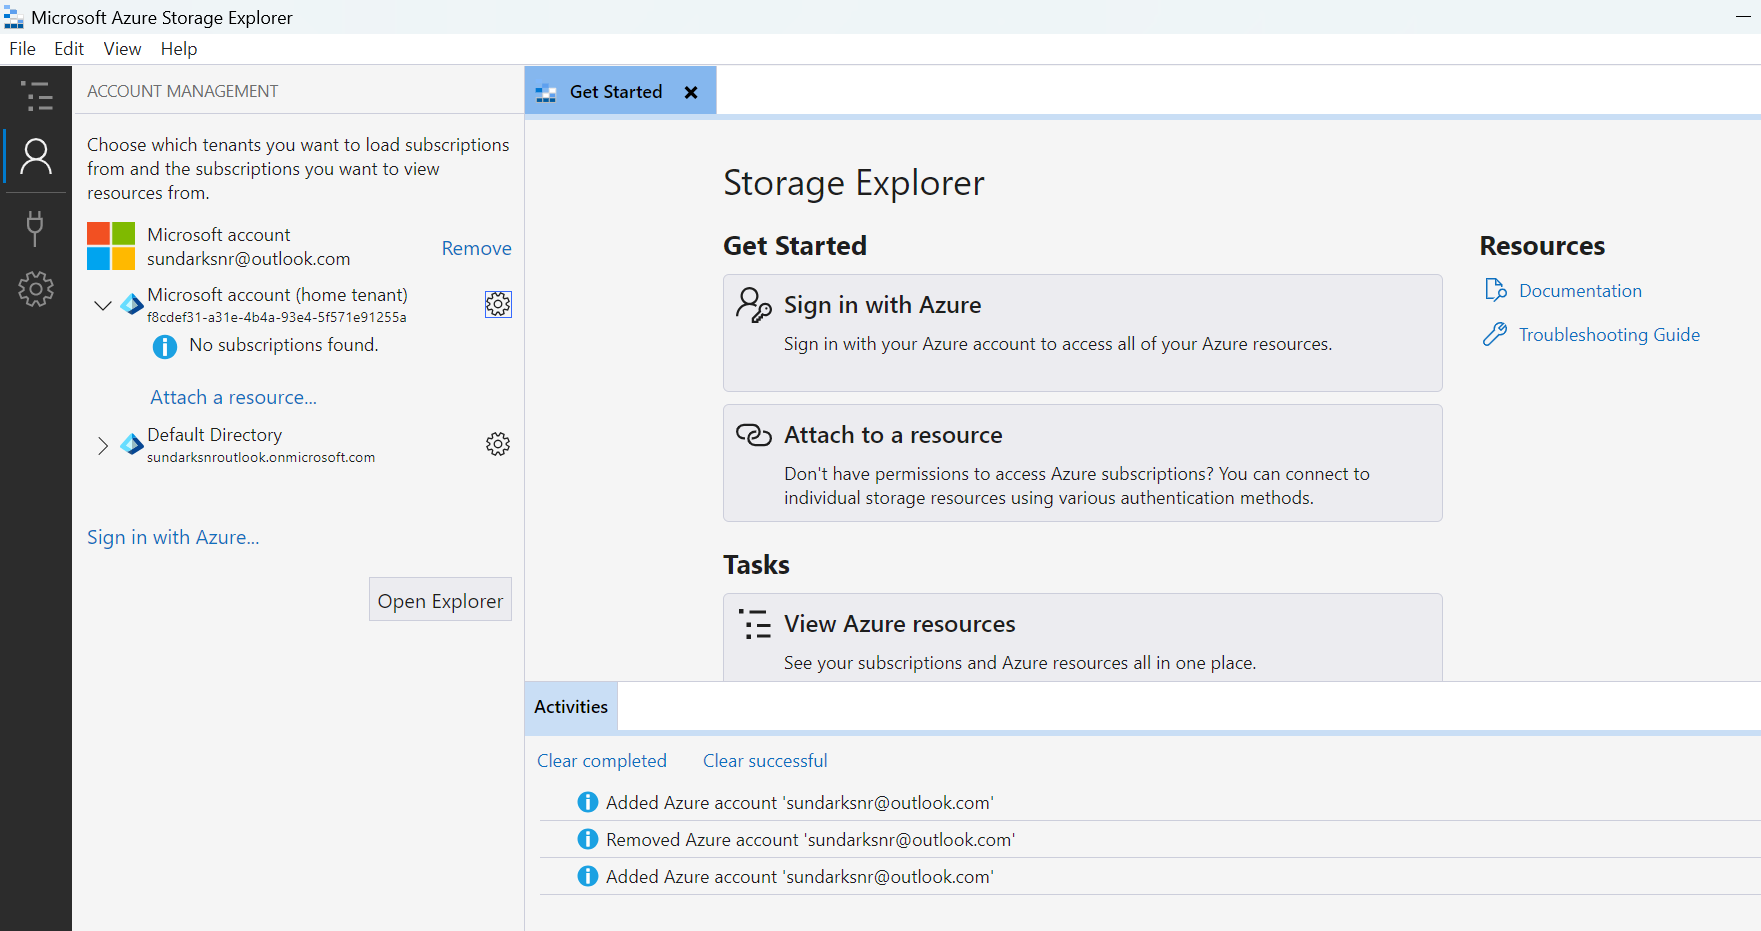
Task: Select the Activities tab
Action: click(x=571, y=707)
